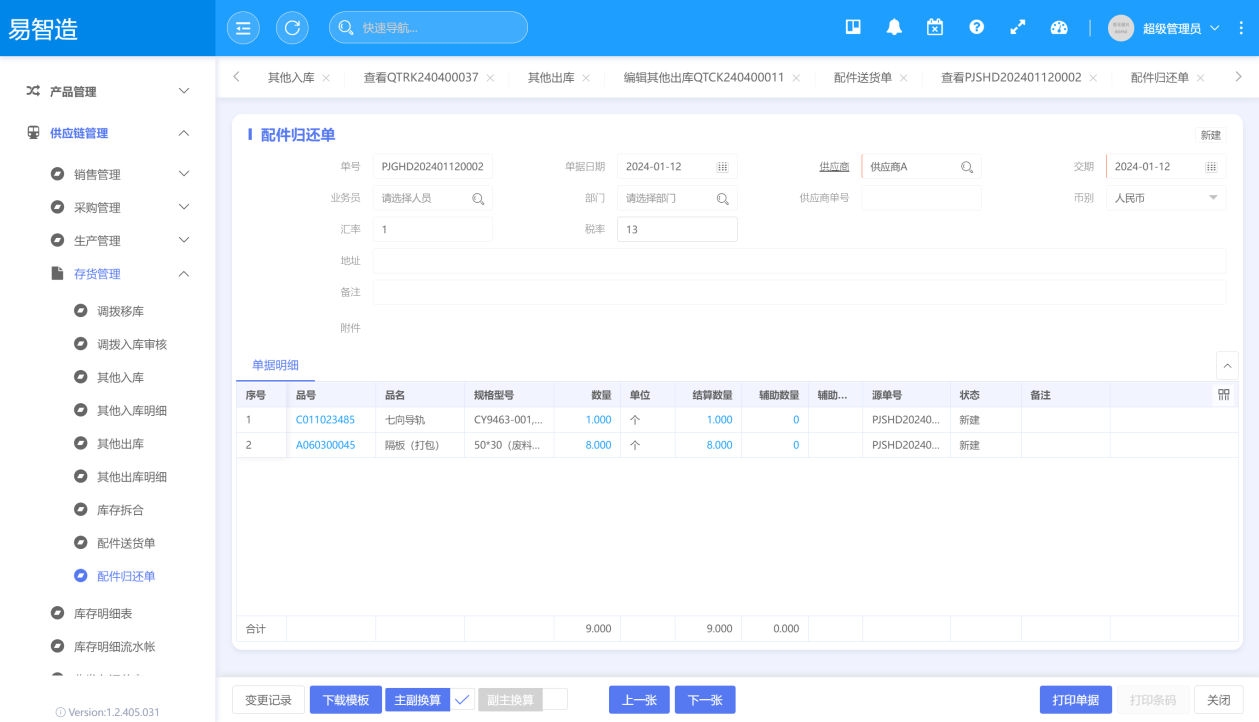Click the 打印单据 button
The height and width of the screenshot is (722, 1259).
[x=1075, y=700]
